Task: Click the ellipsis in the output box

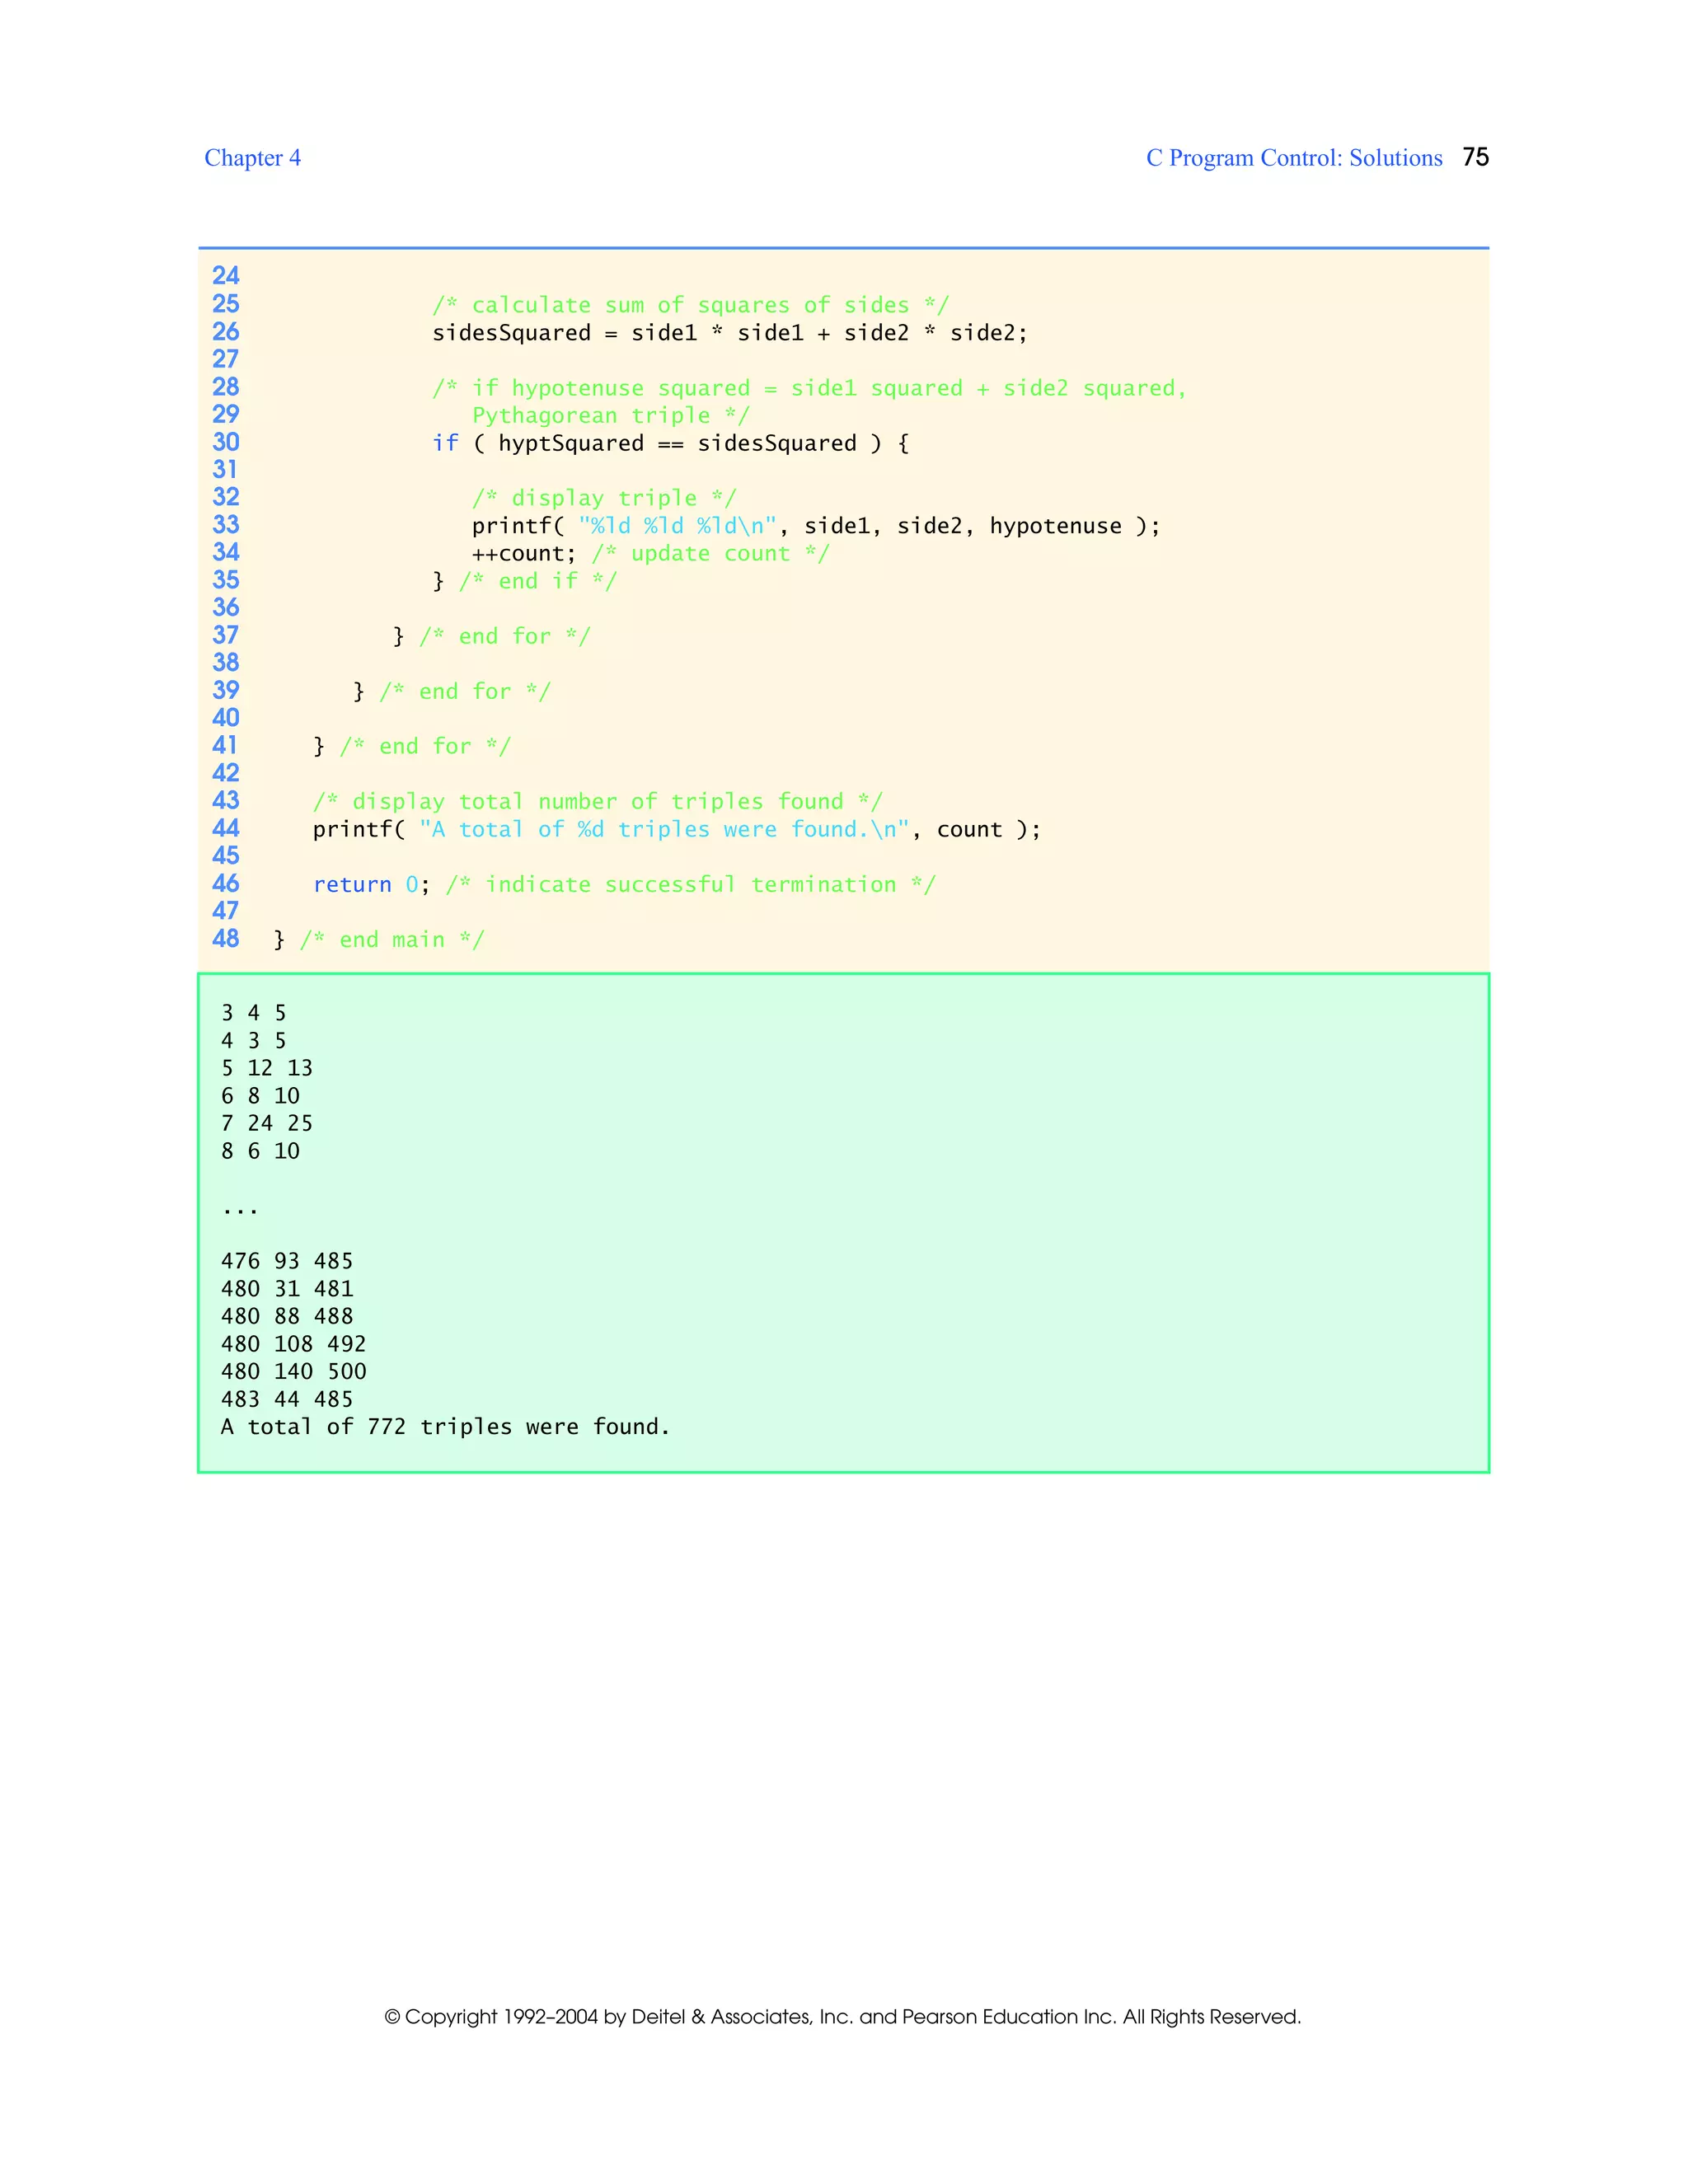Action: (240, 1211)
